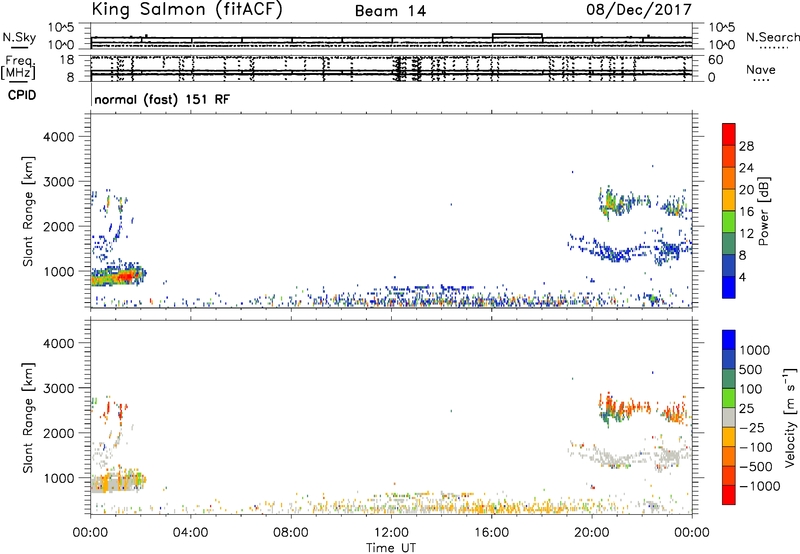Click the 3000 label on power panel axis
The height and width of the screenshot is (554, 800).
[58, 182]
